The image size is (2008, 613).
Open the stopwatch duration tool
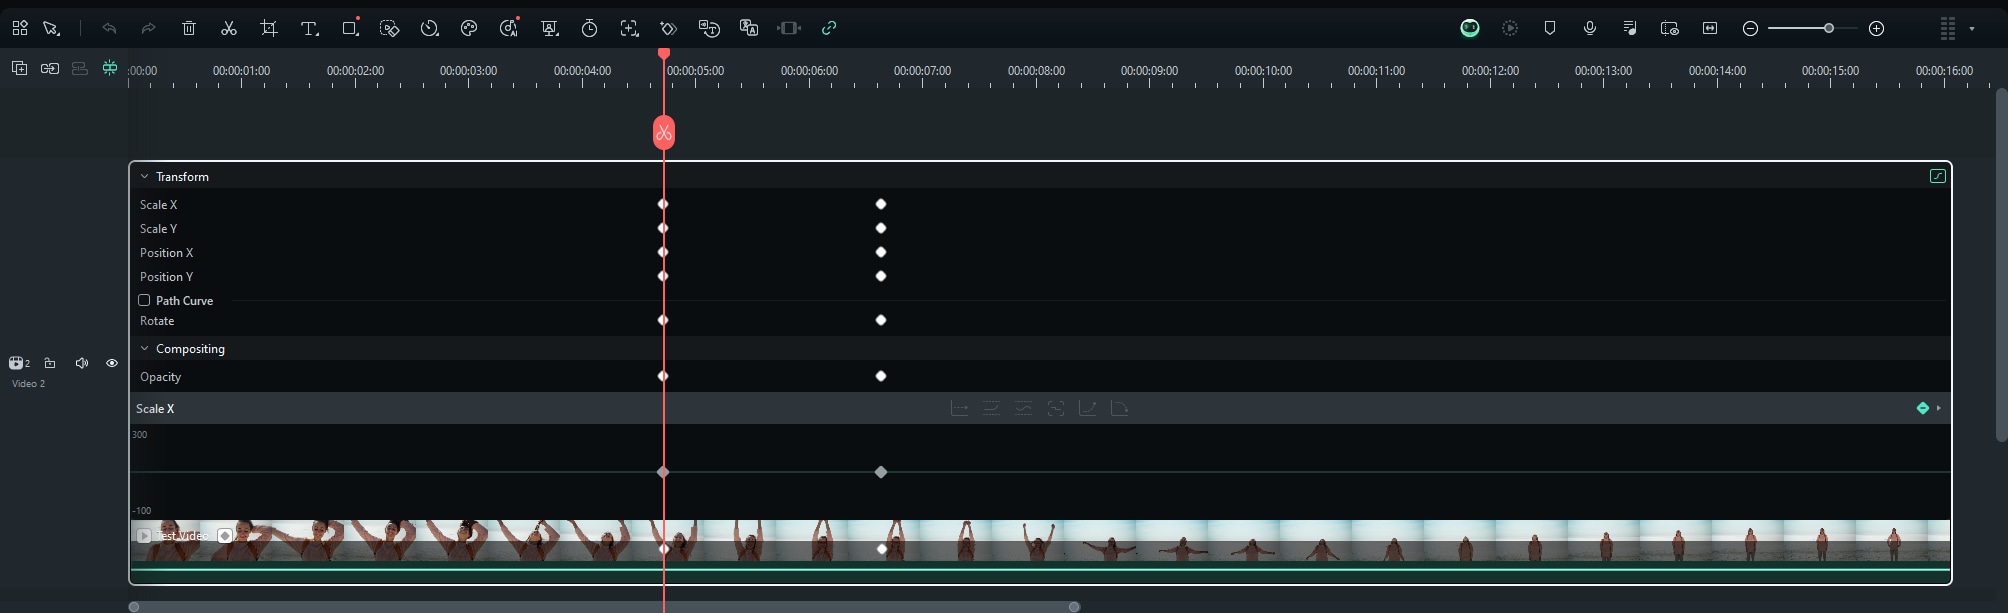pyautogui.click(x=590, y=28)
